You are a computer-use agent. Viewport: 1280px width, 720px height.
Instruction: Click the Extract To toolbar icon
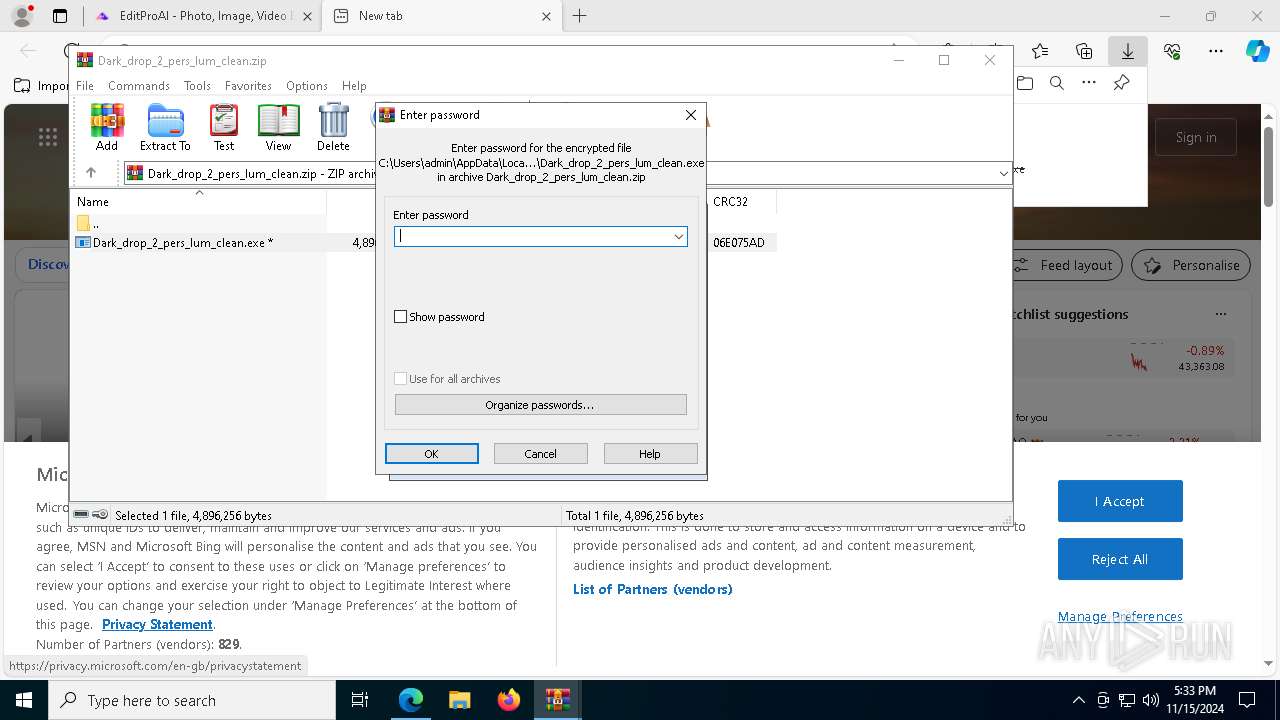point(165,127)
